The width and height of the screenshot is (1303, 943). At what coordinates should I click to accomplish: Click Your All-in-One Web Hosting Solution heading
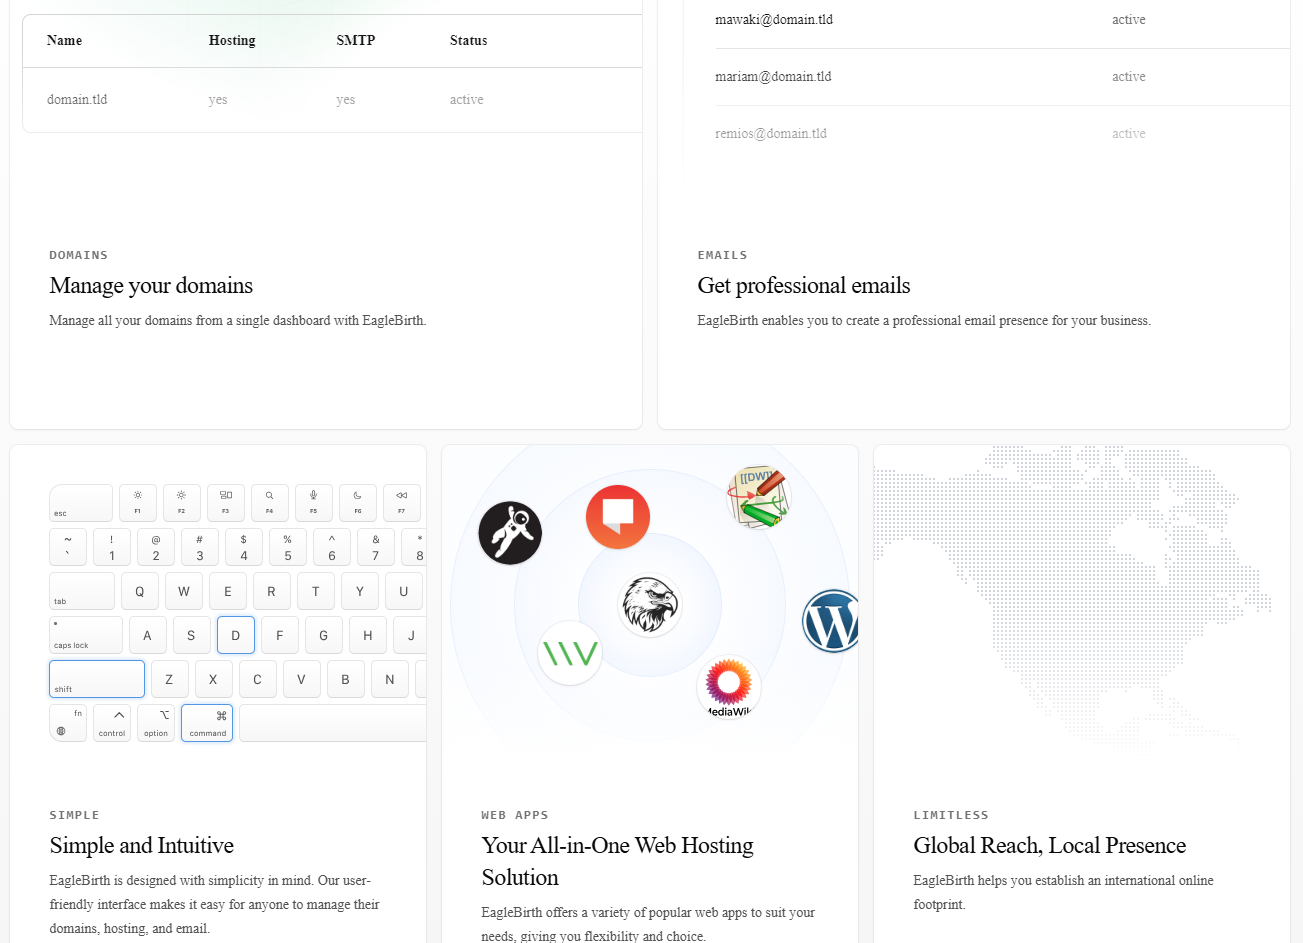point(617,862)
